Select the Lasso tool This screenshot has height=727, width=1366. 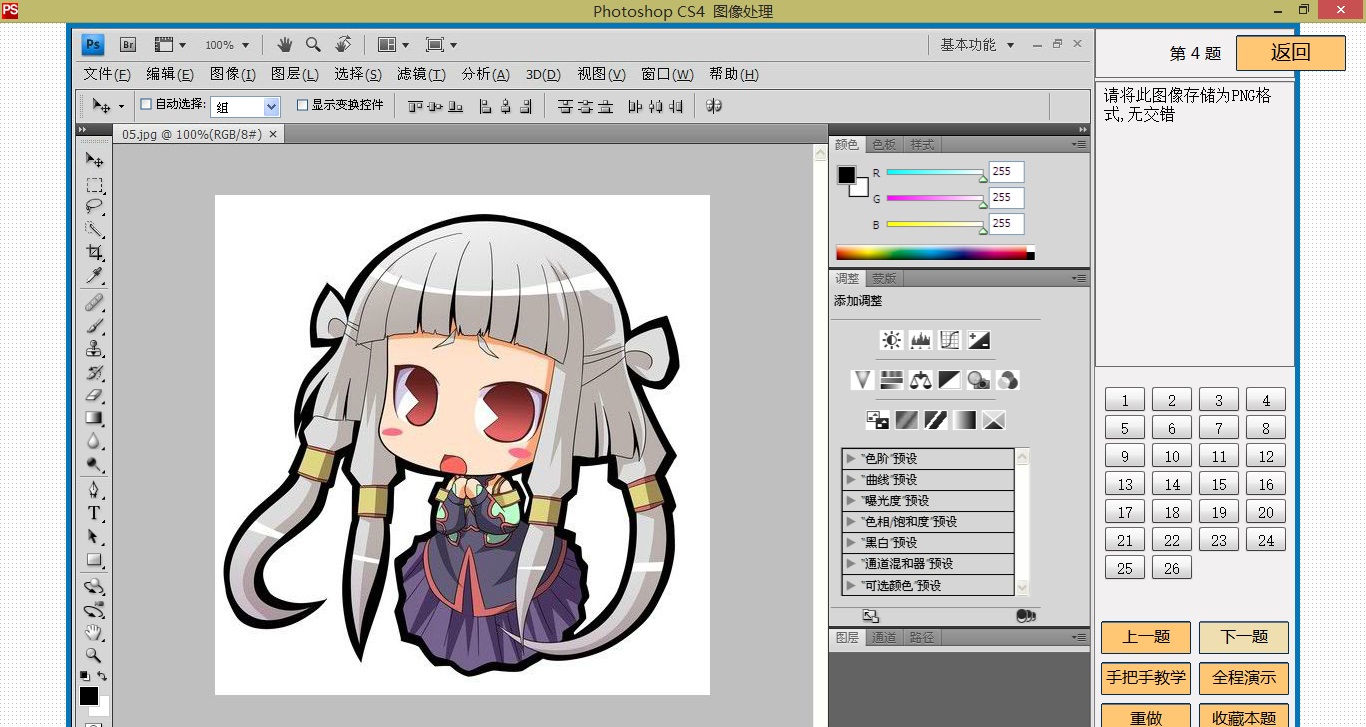pos(94,207)
